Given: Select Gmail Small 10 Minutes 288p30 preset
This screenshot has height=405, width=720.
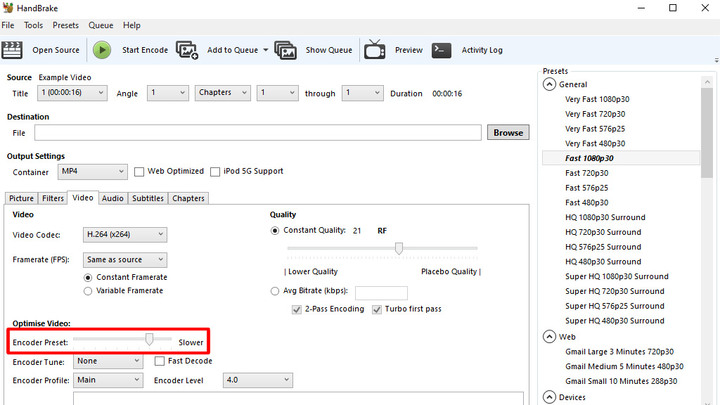Looking at the screenshot, I should coord(621,381).
